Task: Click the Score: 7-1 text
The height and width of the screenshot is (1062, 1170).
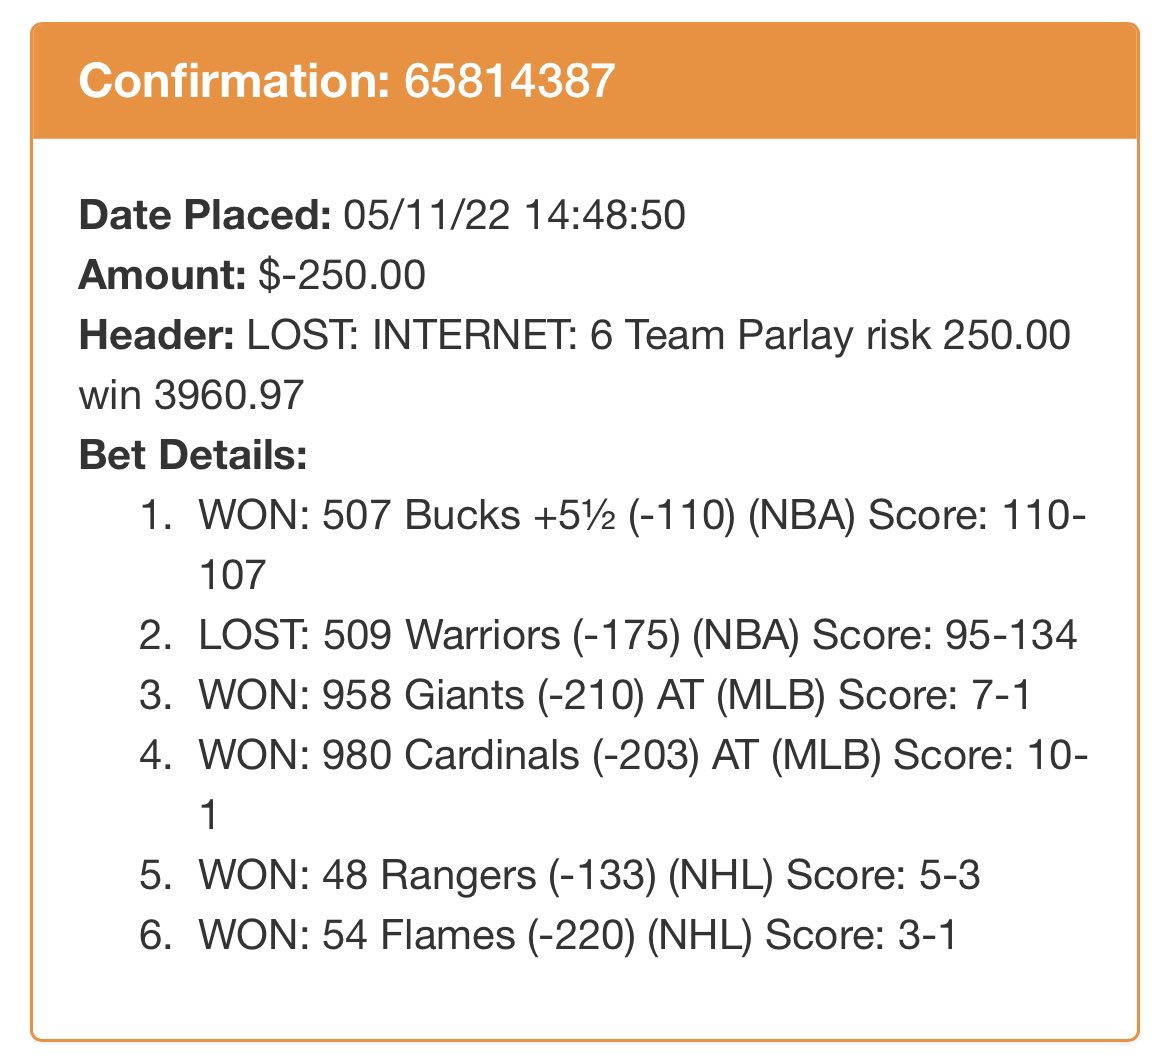Action: click(x=934, y=695)
